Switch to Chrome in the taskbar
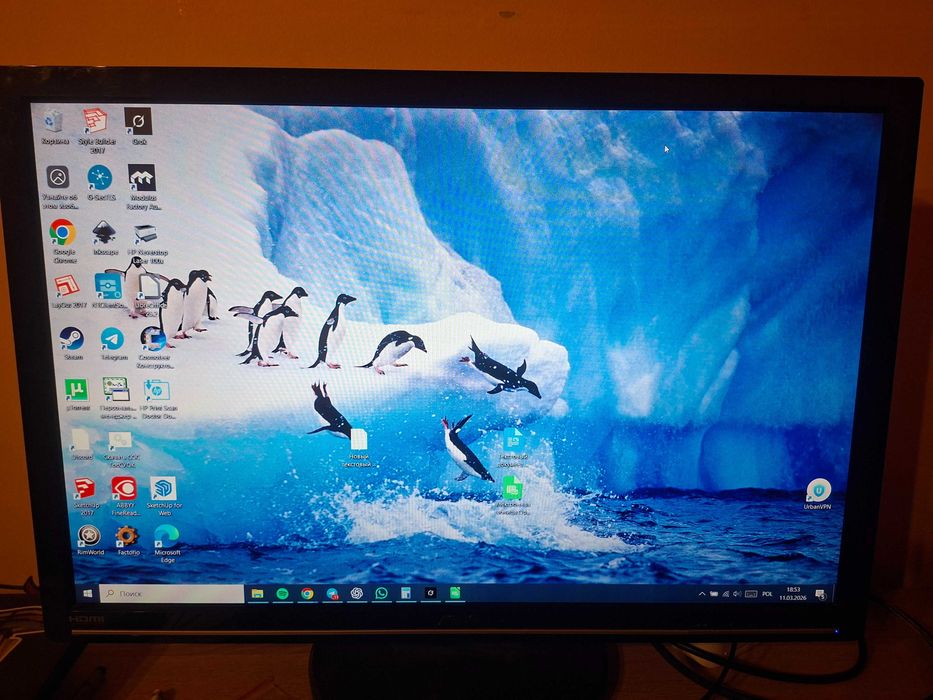Viewport: 933px width, 700px height. [307, 593]
